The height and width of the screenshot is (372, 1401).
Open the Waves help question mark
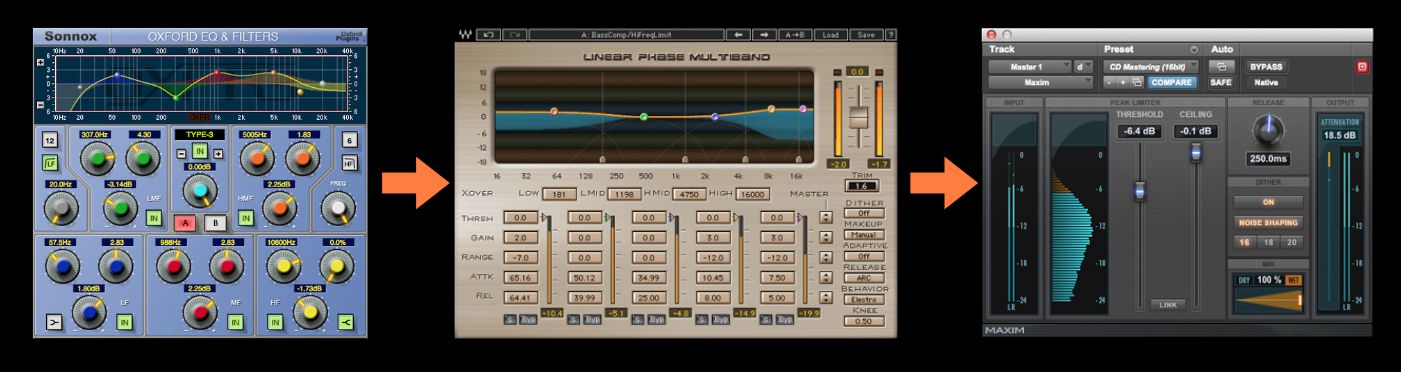click(890, 34)
